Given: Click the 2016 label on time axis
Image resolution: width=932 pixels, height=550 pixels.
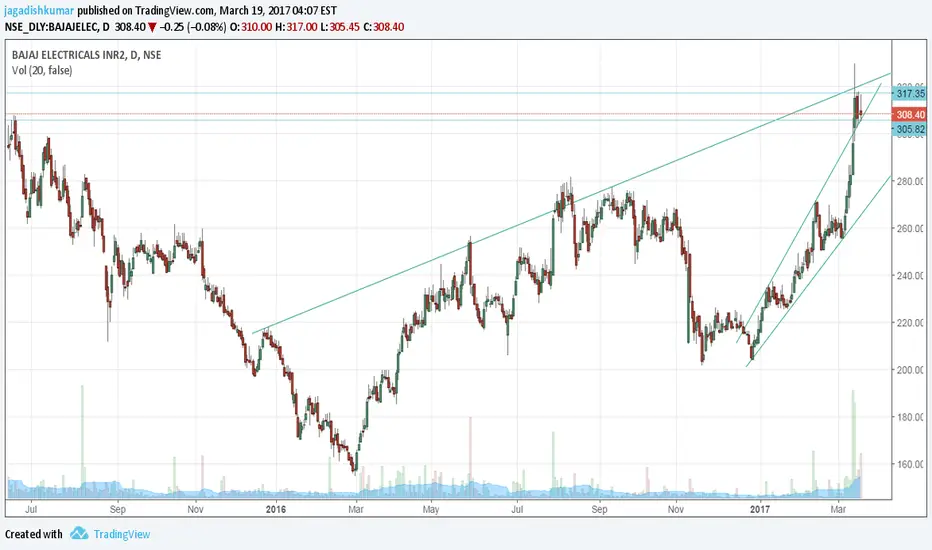Looking at the screenshot, I should point(276,509).
